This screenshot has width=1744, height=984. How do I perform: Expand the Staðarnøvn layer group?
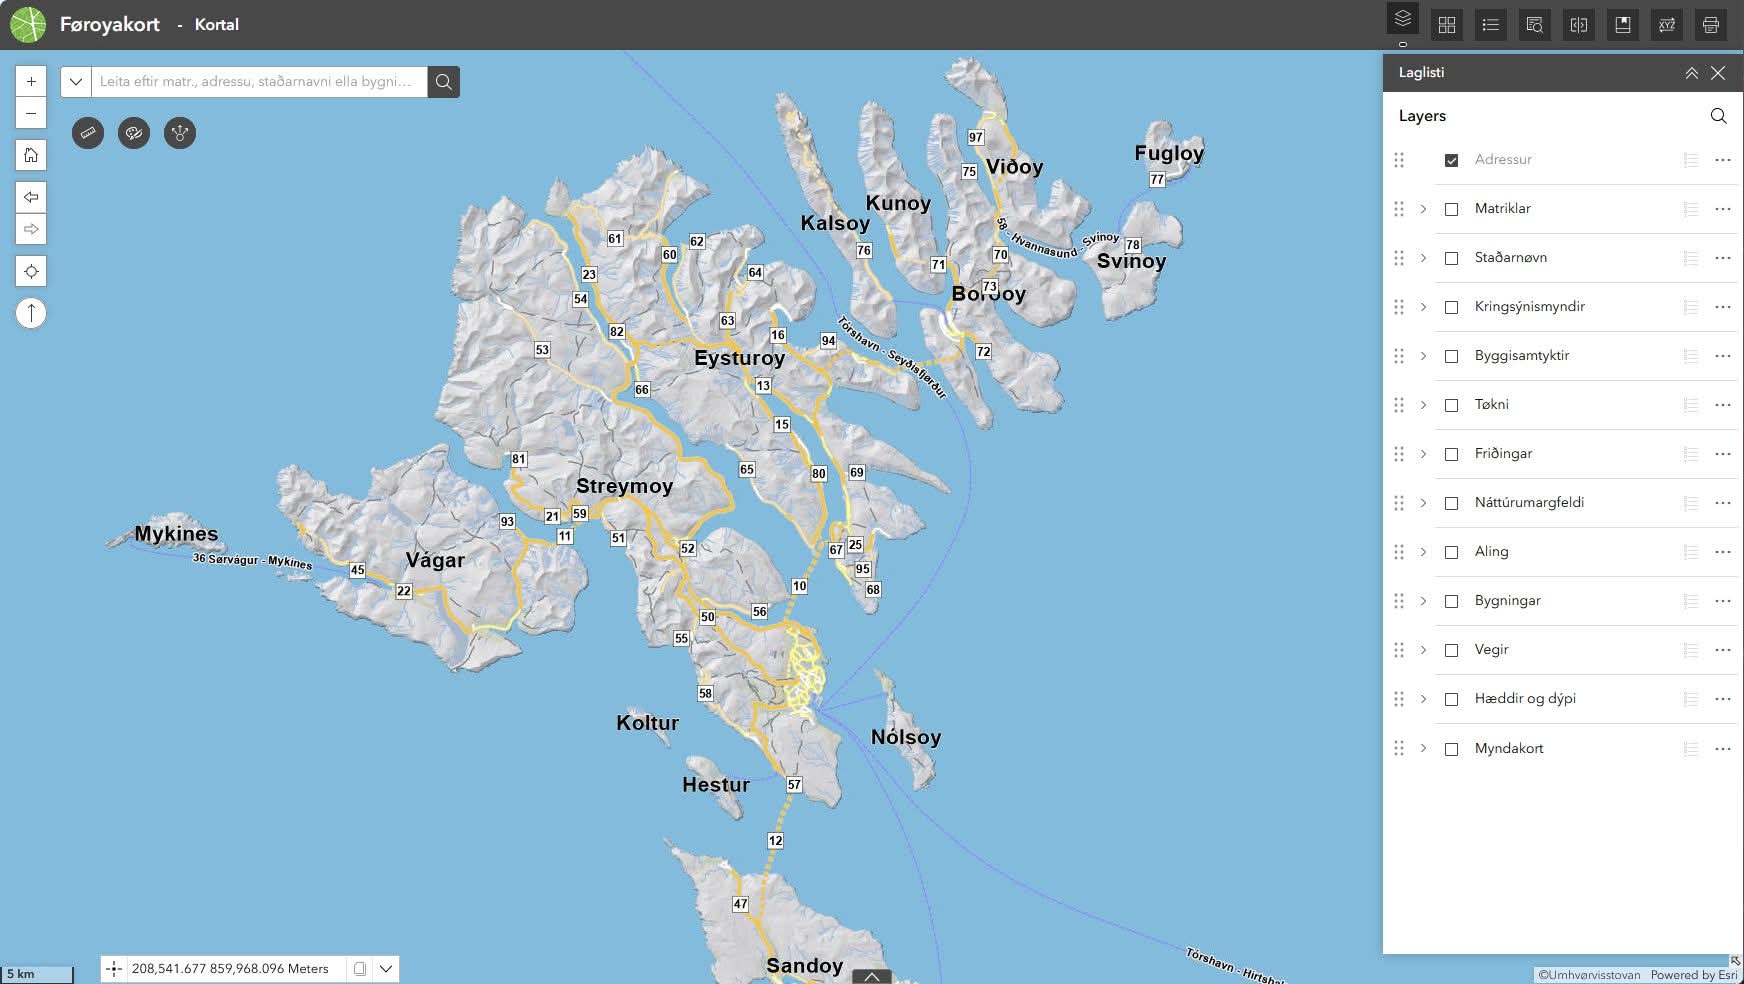click(x=1423, y=258)
